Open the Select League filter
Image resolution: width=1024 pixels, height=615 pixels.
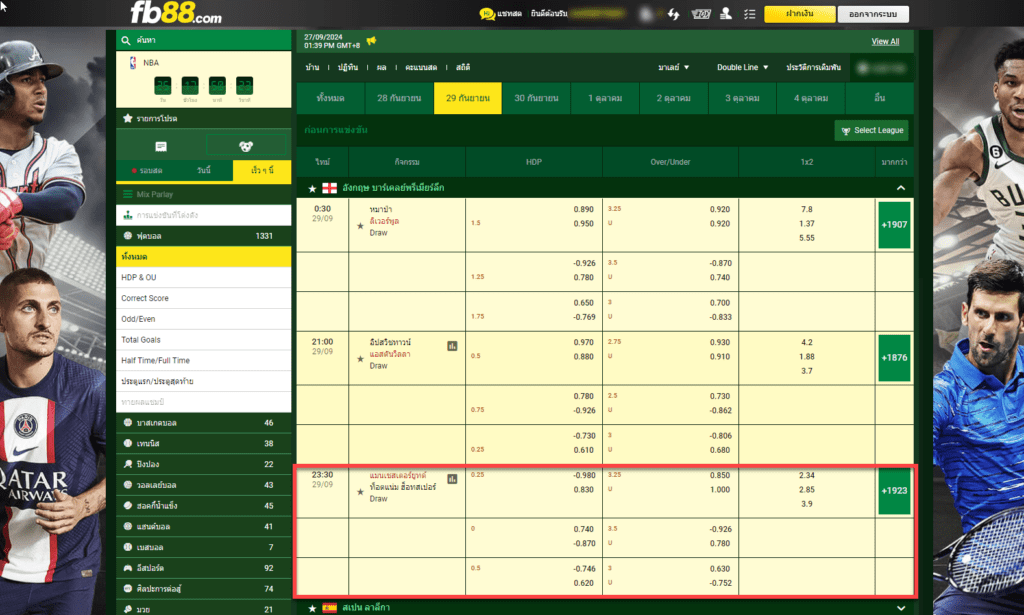click(x=871, y=131)
